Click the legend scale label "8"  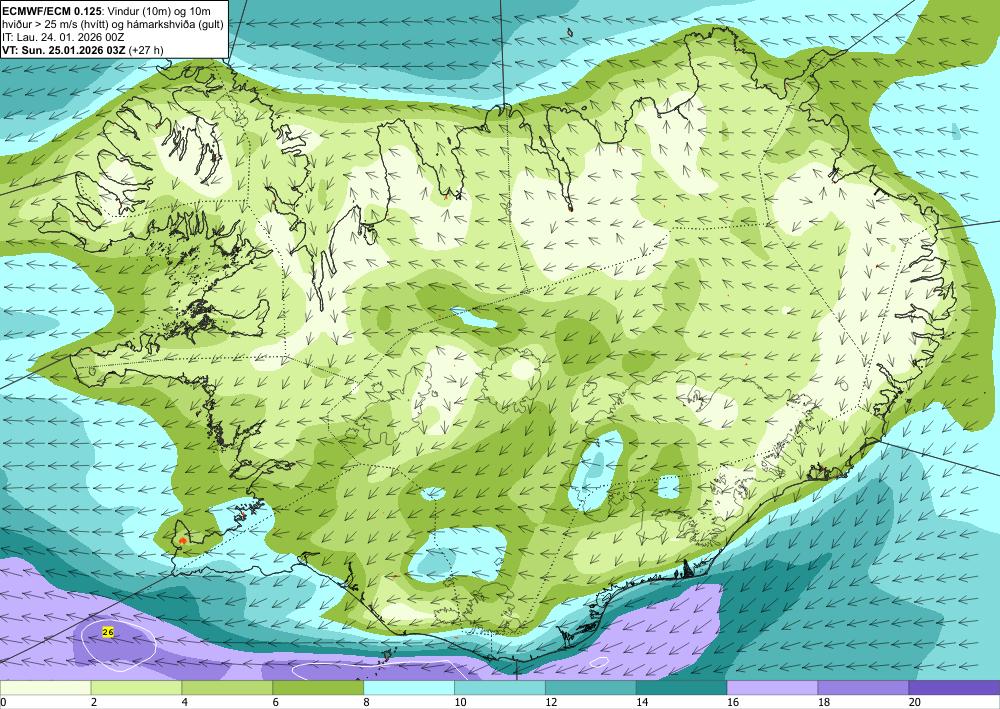[366, 702]
